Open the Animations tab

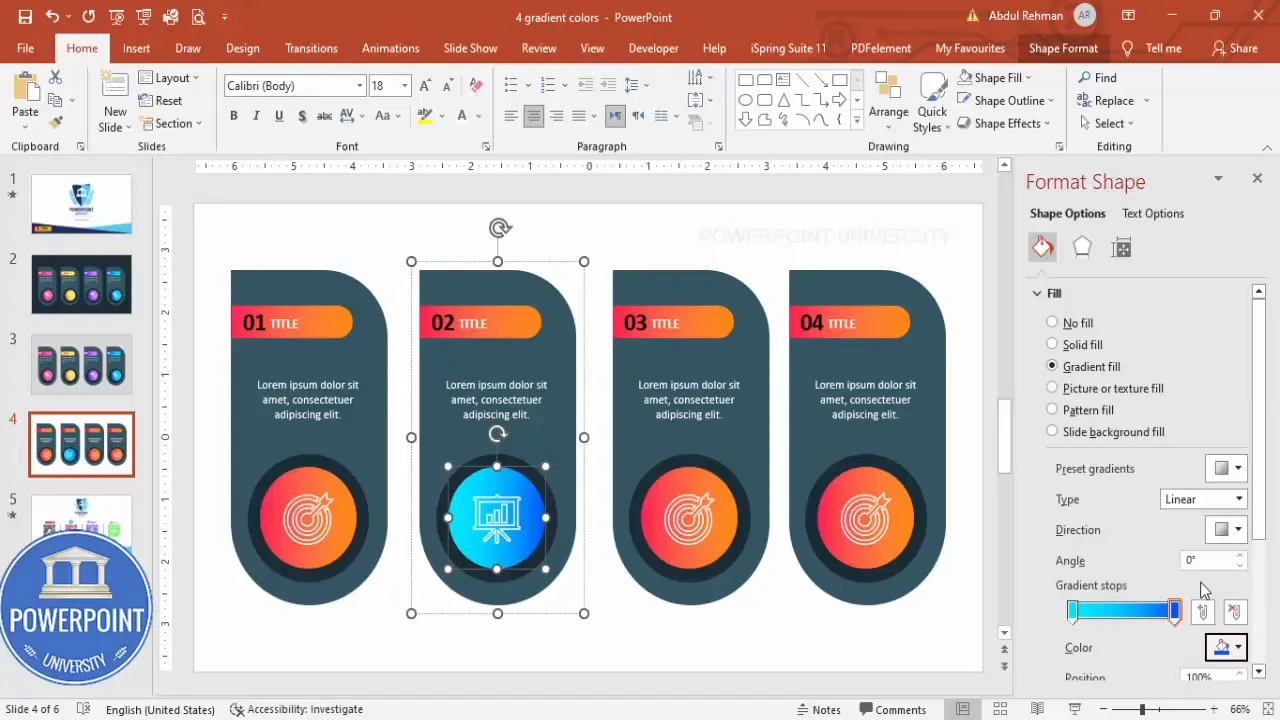pyautogui.click(x=390, y=48)
